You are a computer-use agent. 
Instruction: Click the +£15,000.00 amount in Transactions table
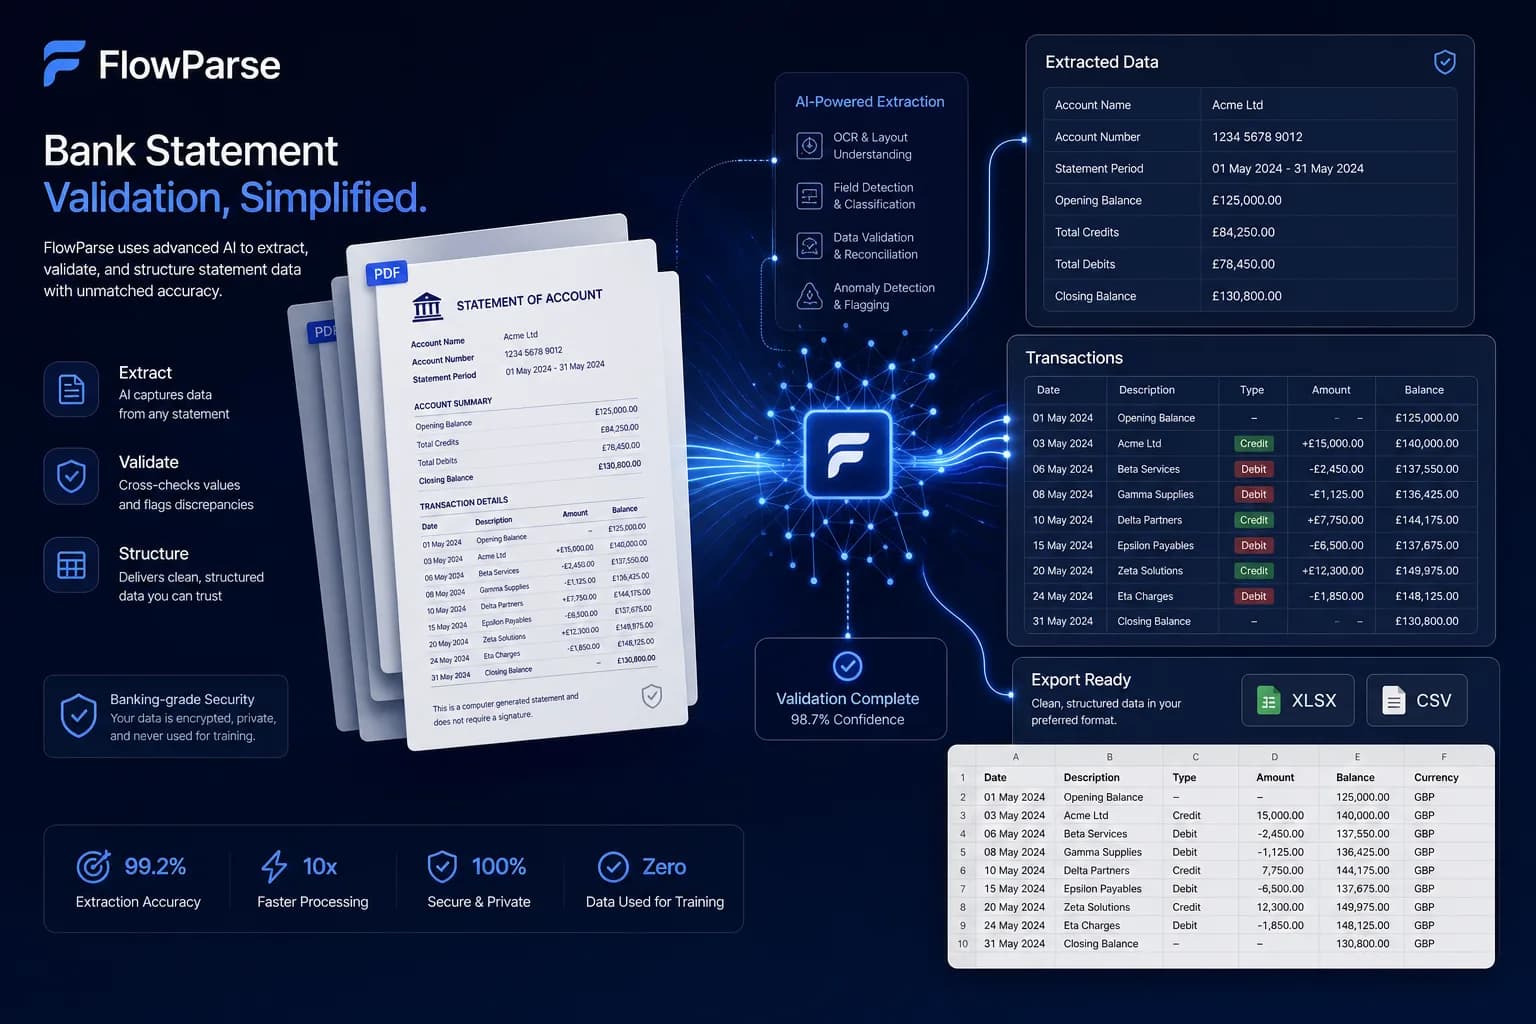point(1332,444)
